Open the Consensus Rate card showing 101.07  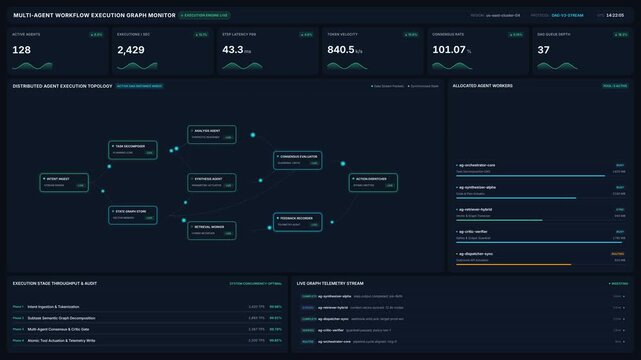(x=477, y=51)
